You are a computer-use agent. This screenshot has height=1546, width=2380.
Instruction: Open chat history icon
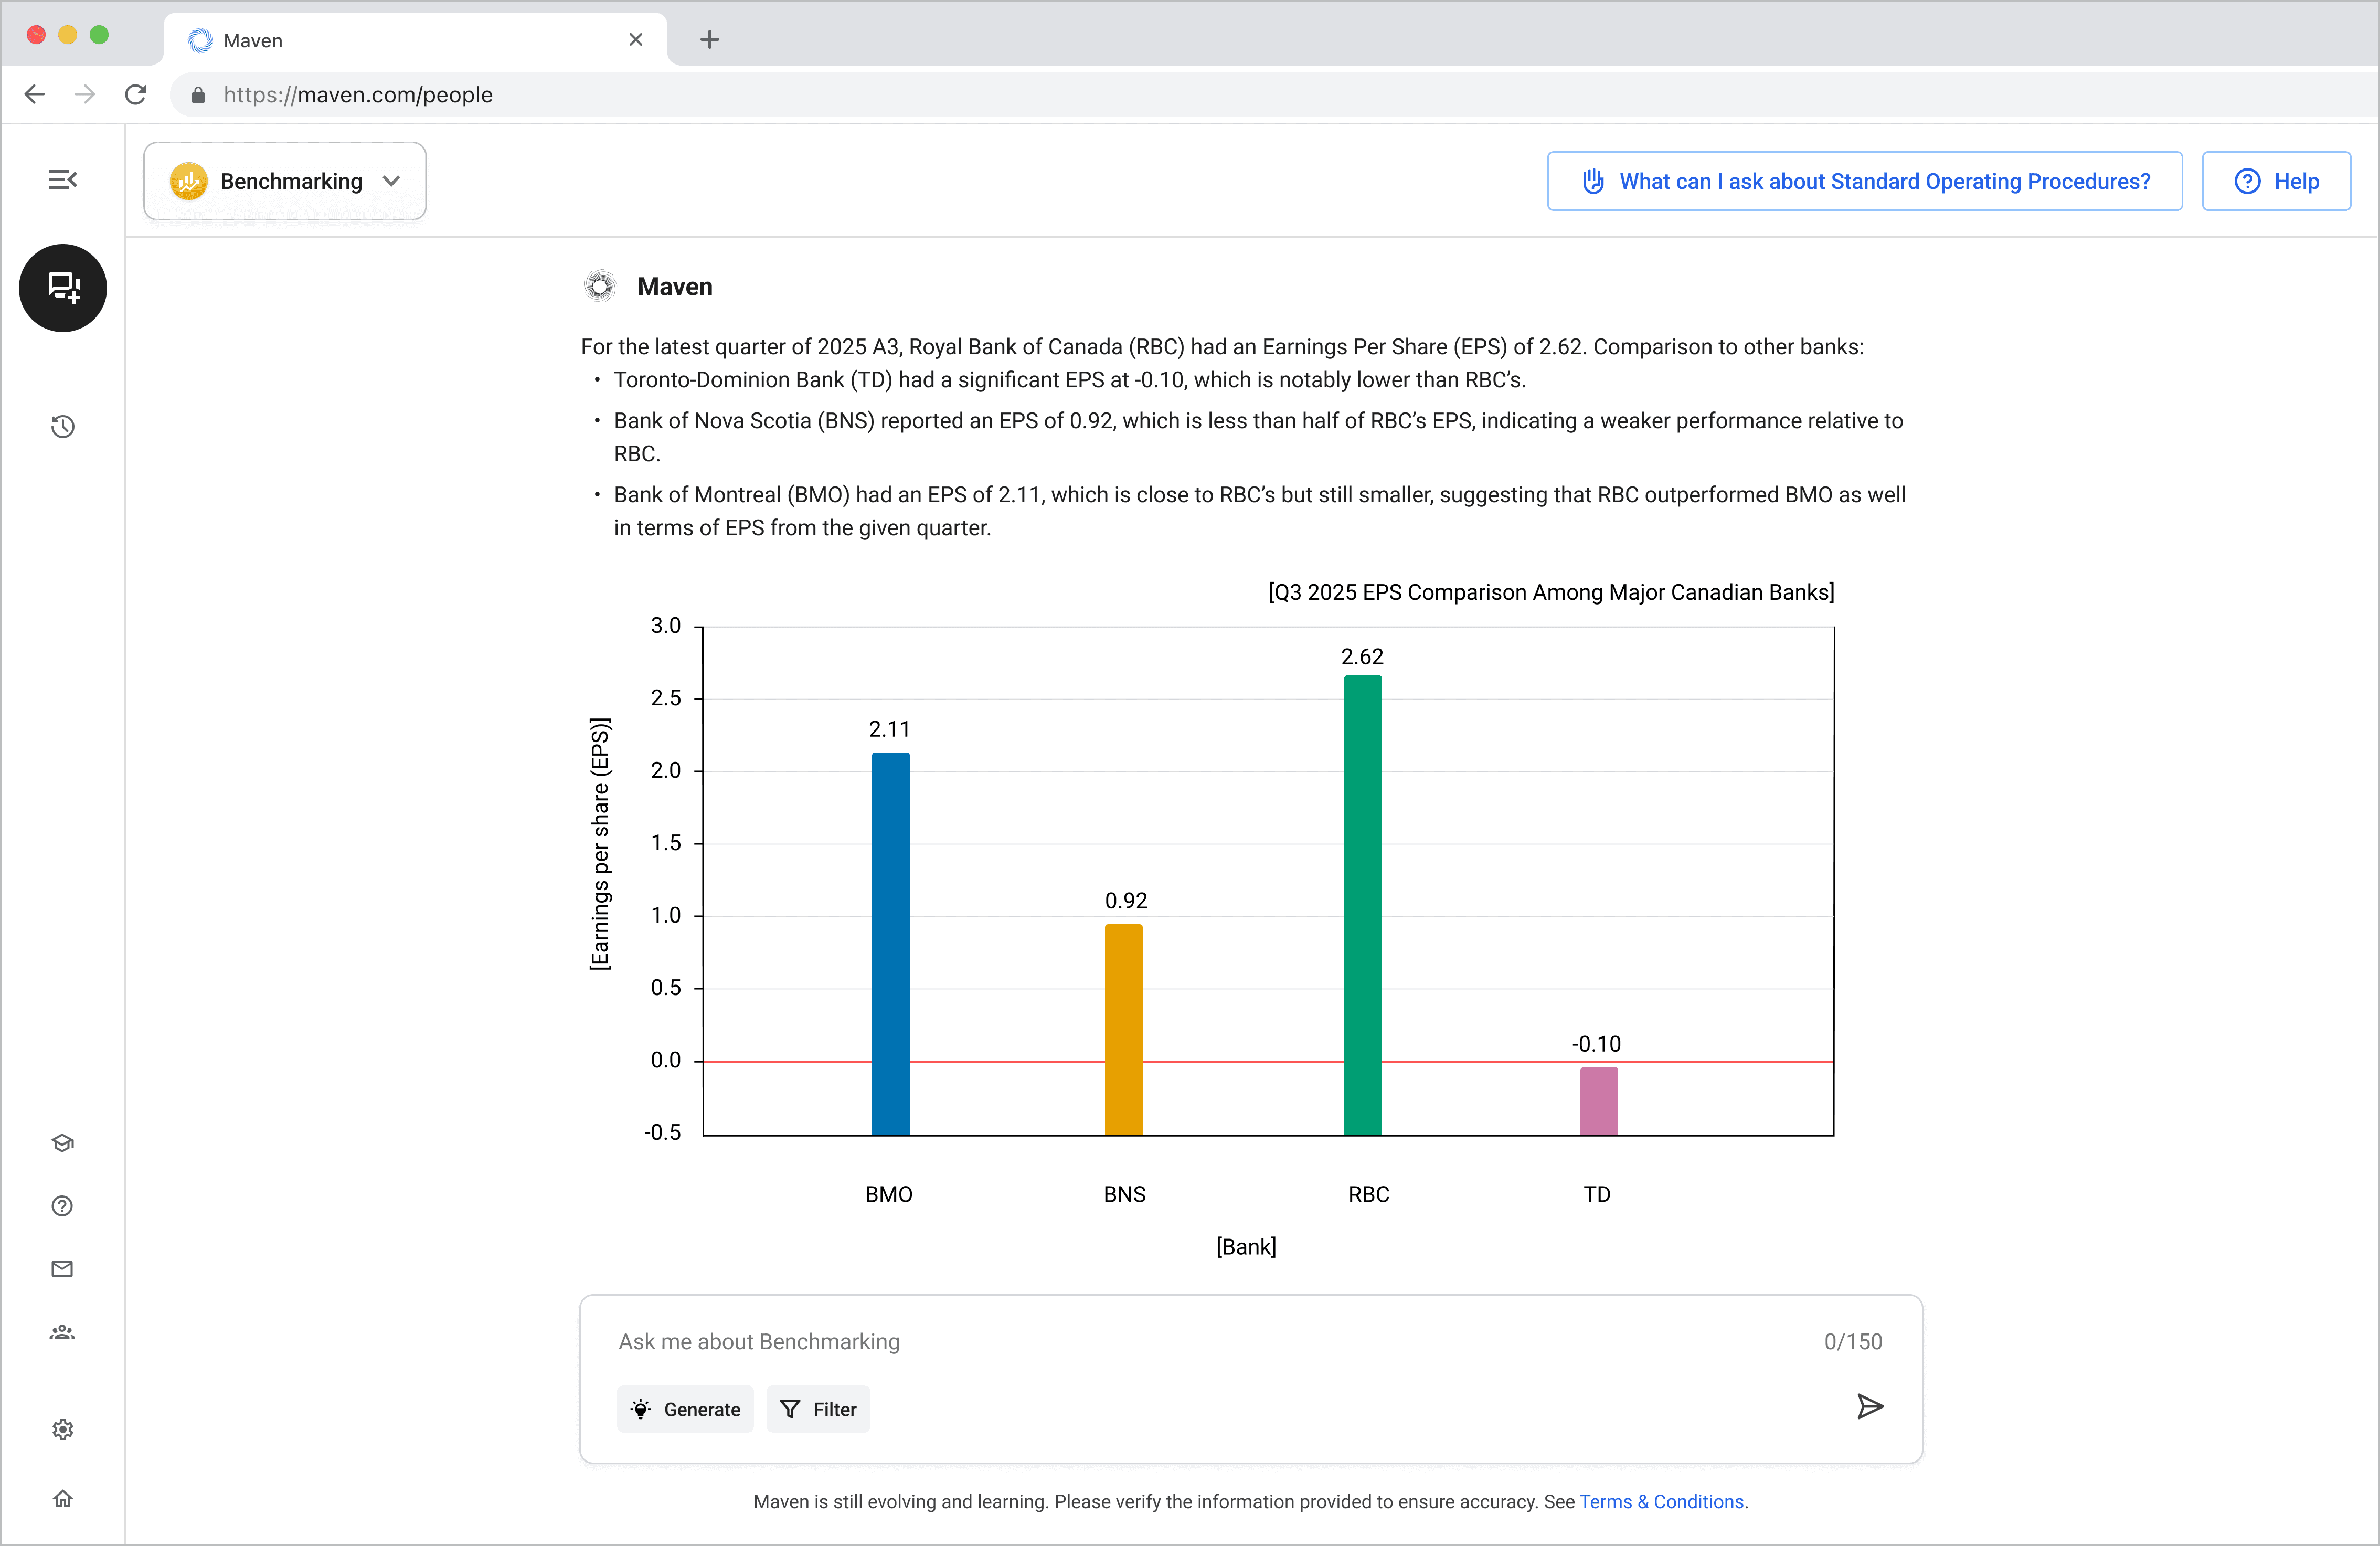(x=63, y=427)
